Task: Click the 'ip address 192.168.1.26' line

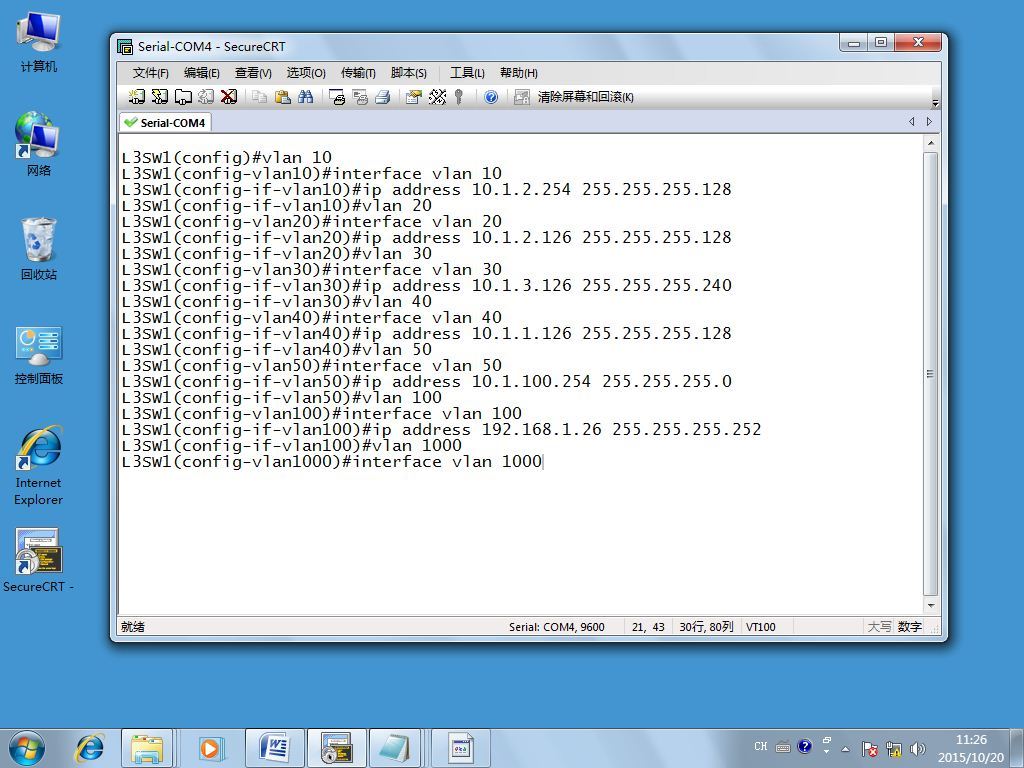Action: pos(441,430)
